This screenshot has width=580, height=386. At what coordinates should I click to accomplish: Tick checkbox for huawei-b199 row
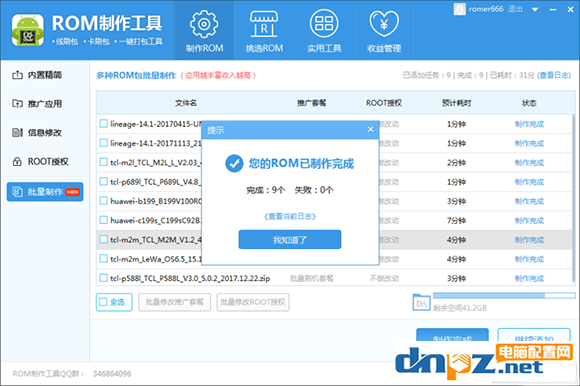coord(103,201)
